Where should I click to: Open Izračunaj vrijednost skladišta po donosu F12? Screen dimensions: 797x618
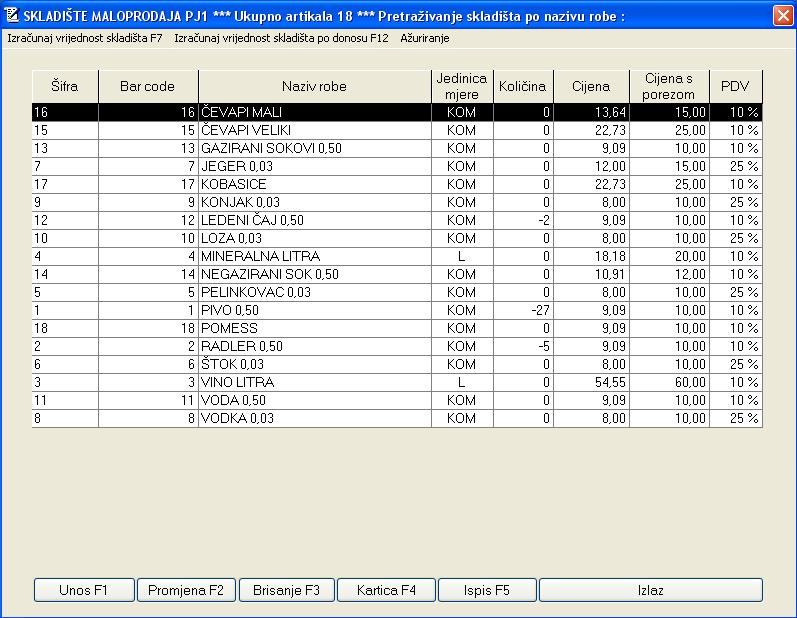[x=281, y=38]
